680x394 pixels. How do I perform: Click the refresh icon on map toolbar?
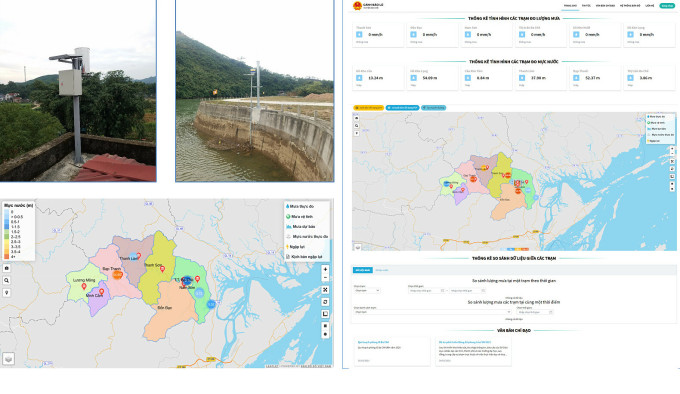click(x=325, y=302)
